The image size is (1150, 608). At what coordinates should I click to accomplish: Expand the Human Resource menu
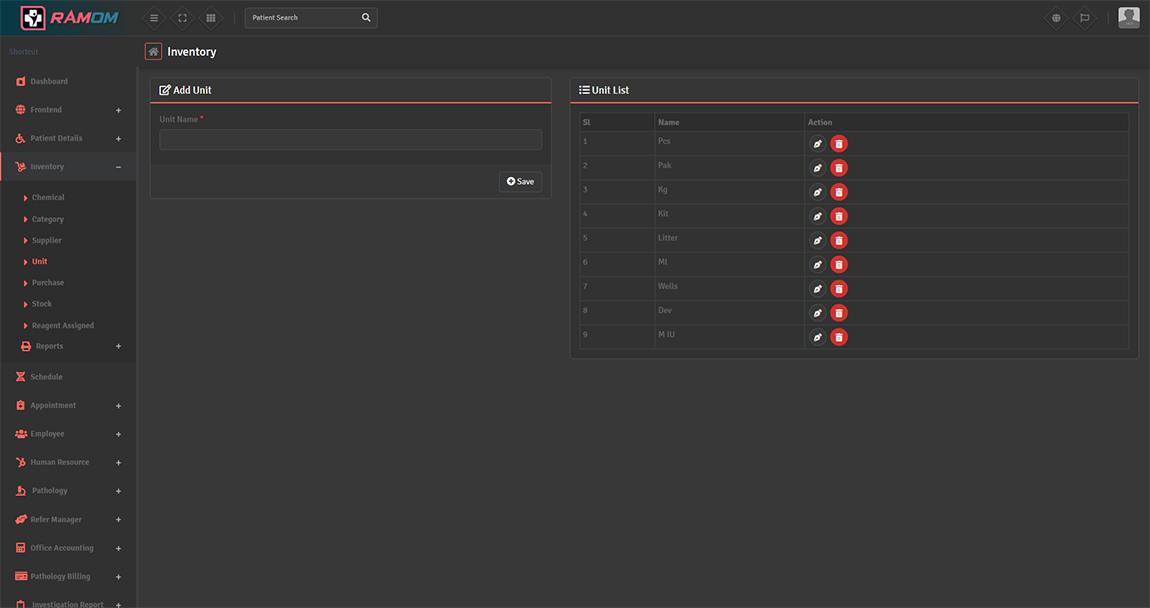pyautogui.click(x=118, y=462)
